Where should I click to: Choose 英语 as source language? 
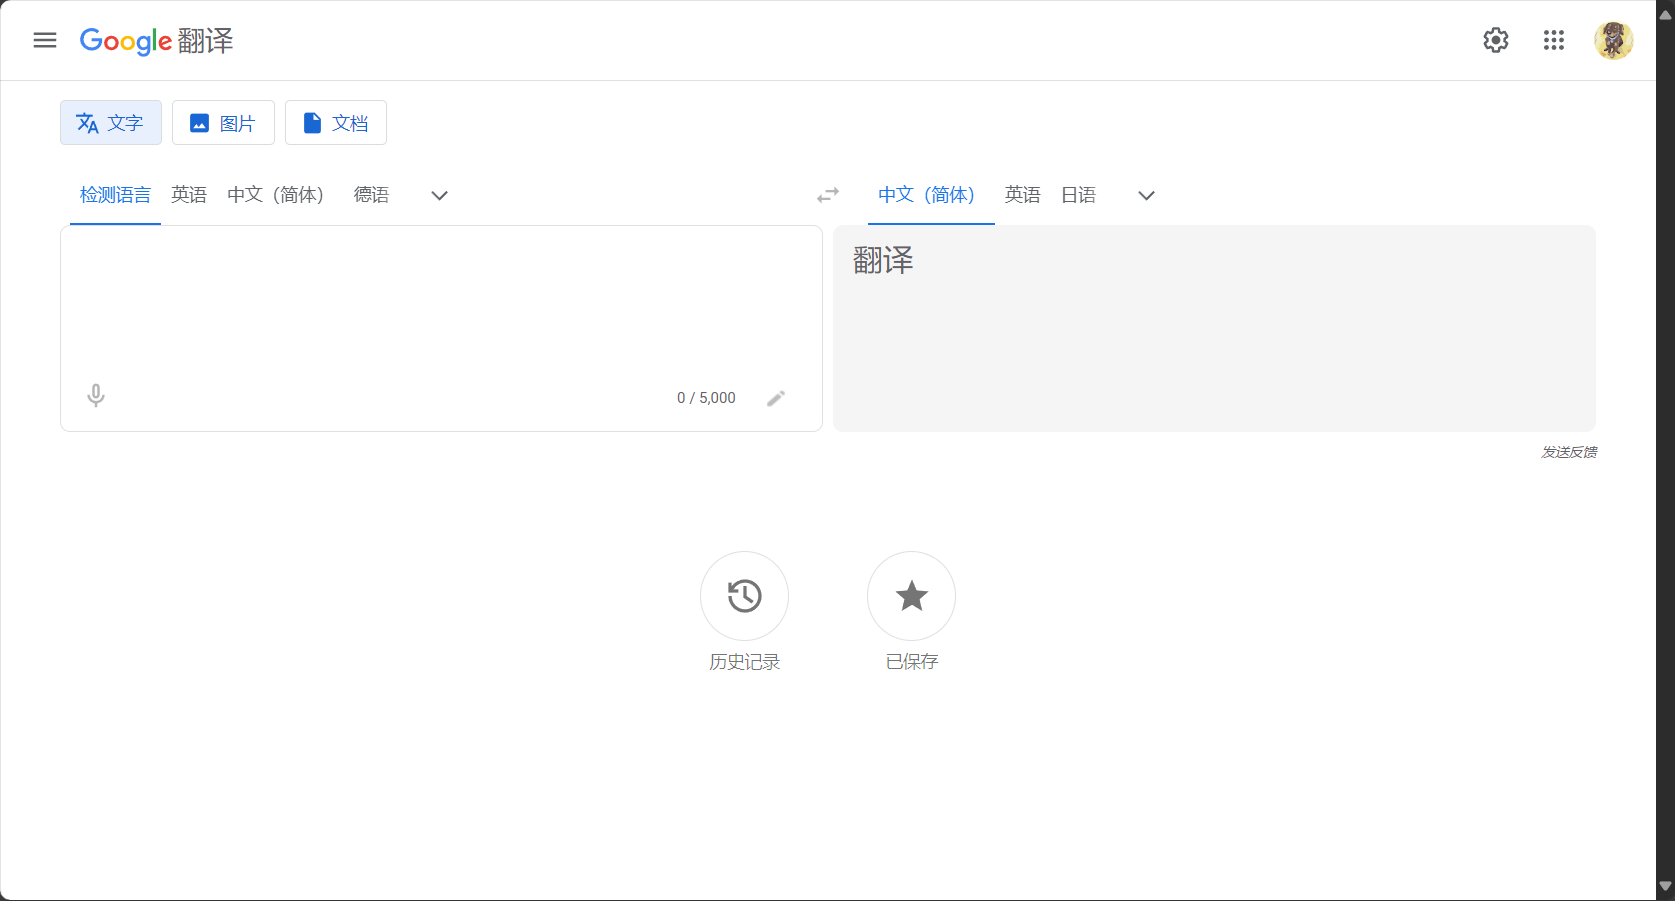pos(189,195)
